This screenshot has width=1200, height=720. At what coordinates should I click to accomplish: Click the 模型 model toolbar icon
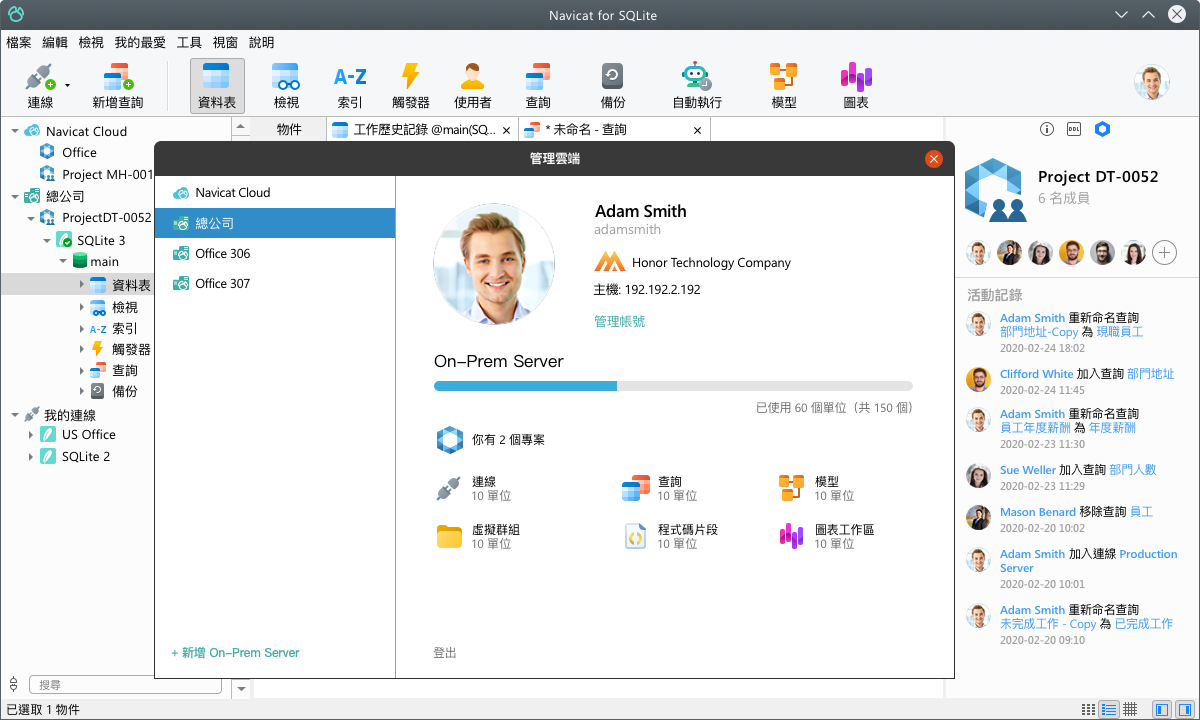point(784,85)
